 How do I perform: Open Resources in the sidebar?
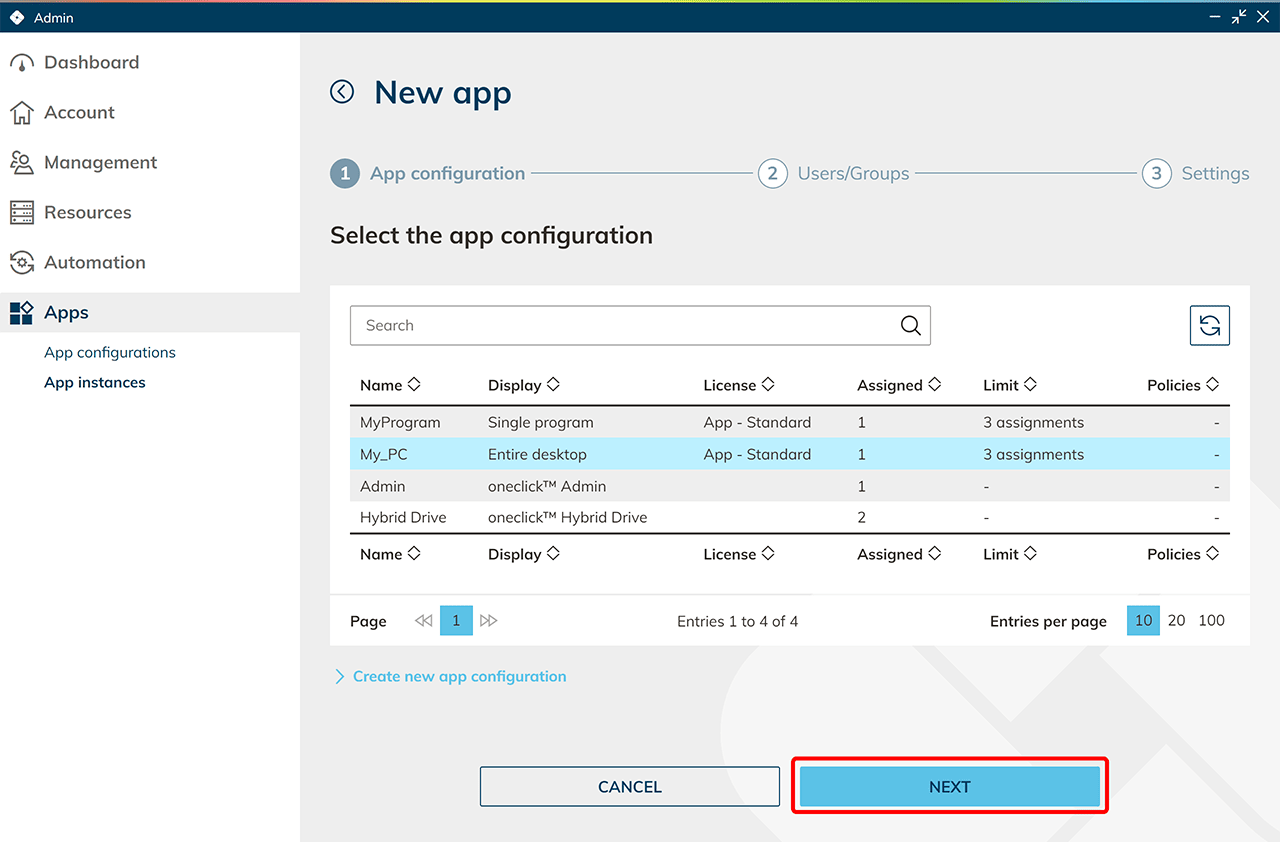pyautogui.click(x=87, y=212)
